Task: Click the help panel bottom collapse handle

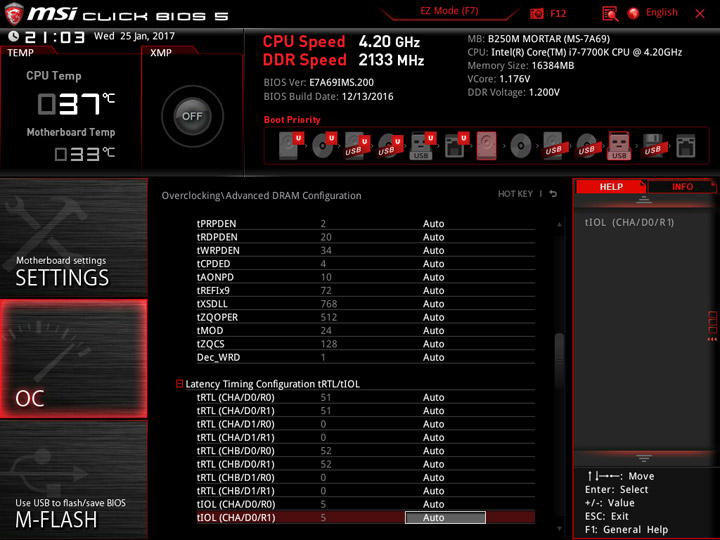Action: (643, 458)
